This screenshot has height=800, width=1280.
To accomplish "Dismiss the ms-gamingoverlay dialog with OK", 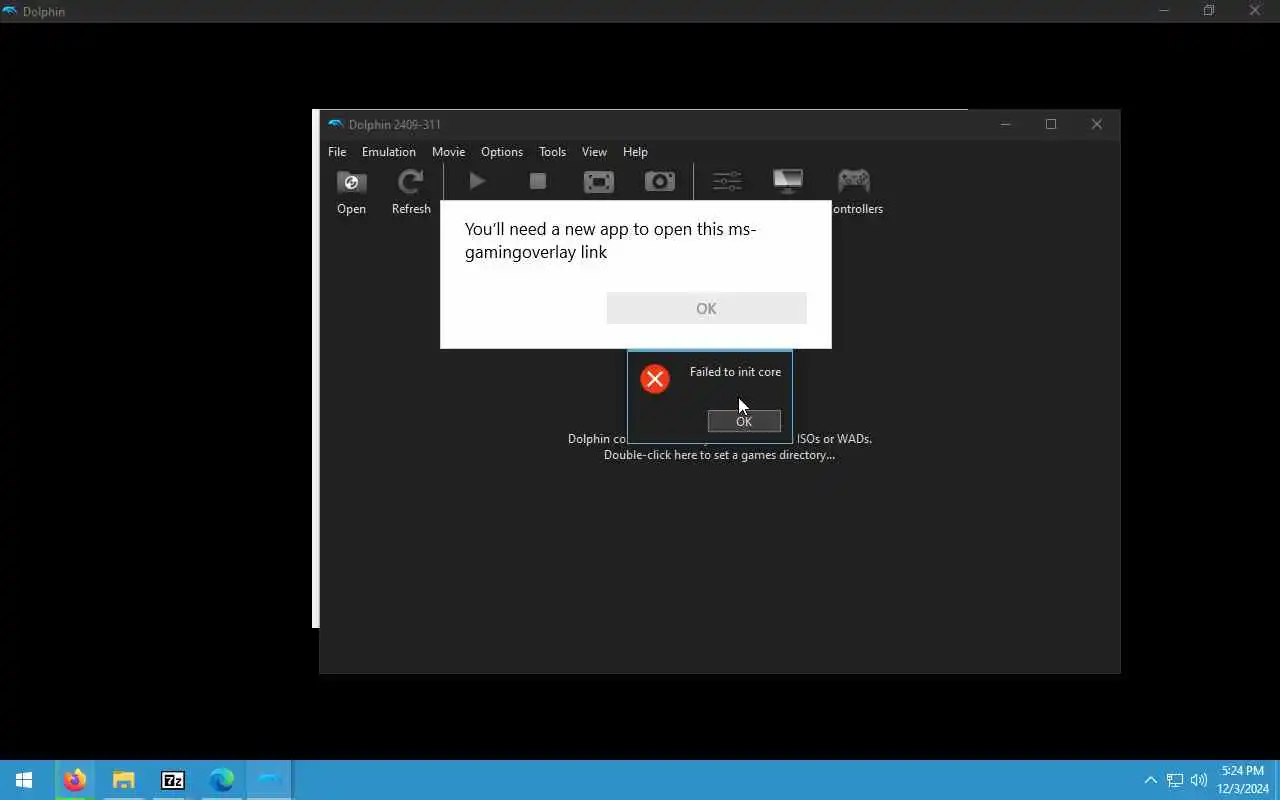I will click(706, 308).
